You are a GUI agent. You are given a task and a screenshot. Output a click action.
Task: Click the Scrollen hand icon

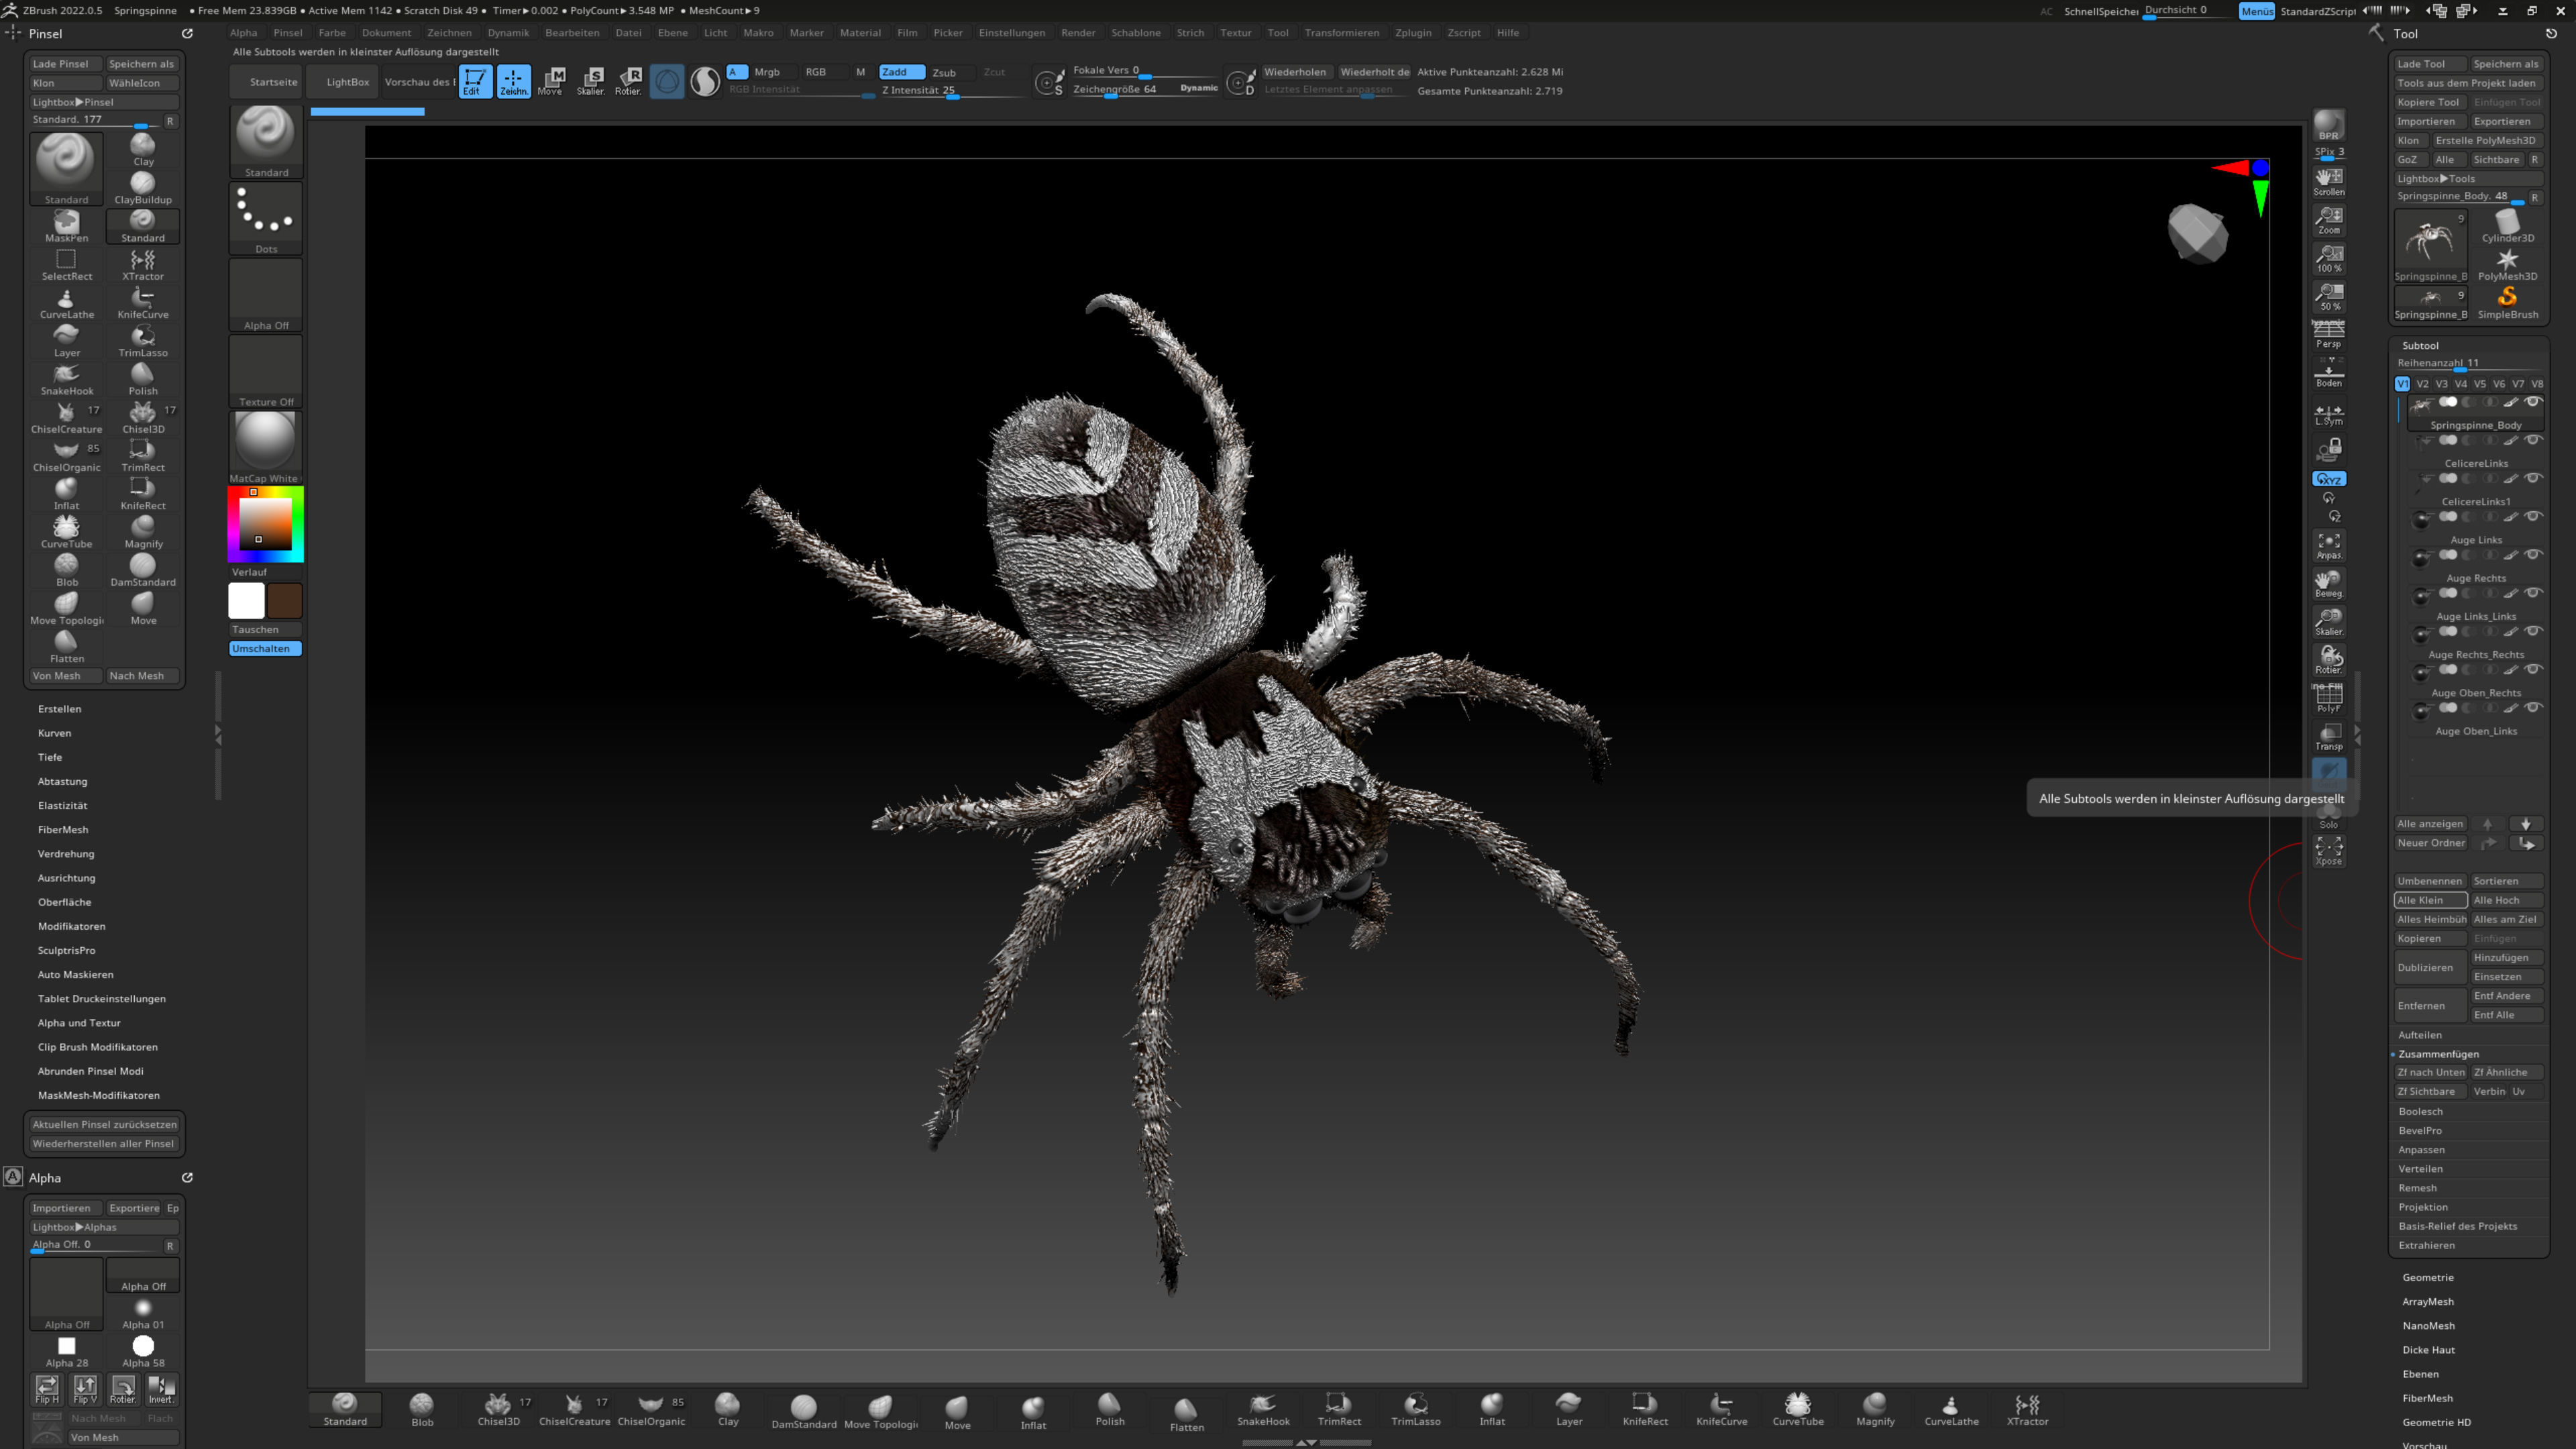coord(2328,182)
